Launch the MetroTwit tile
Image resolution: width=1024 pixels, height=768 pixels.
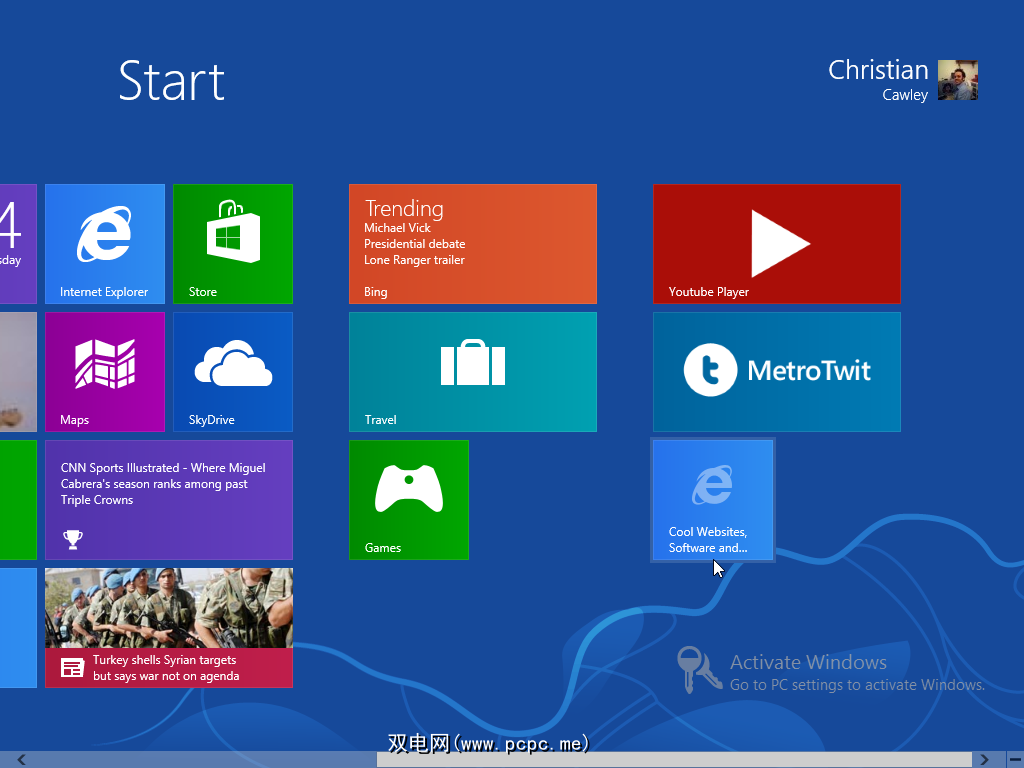tap(776, 371)
